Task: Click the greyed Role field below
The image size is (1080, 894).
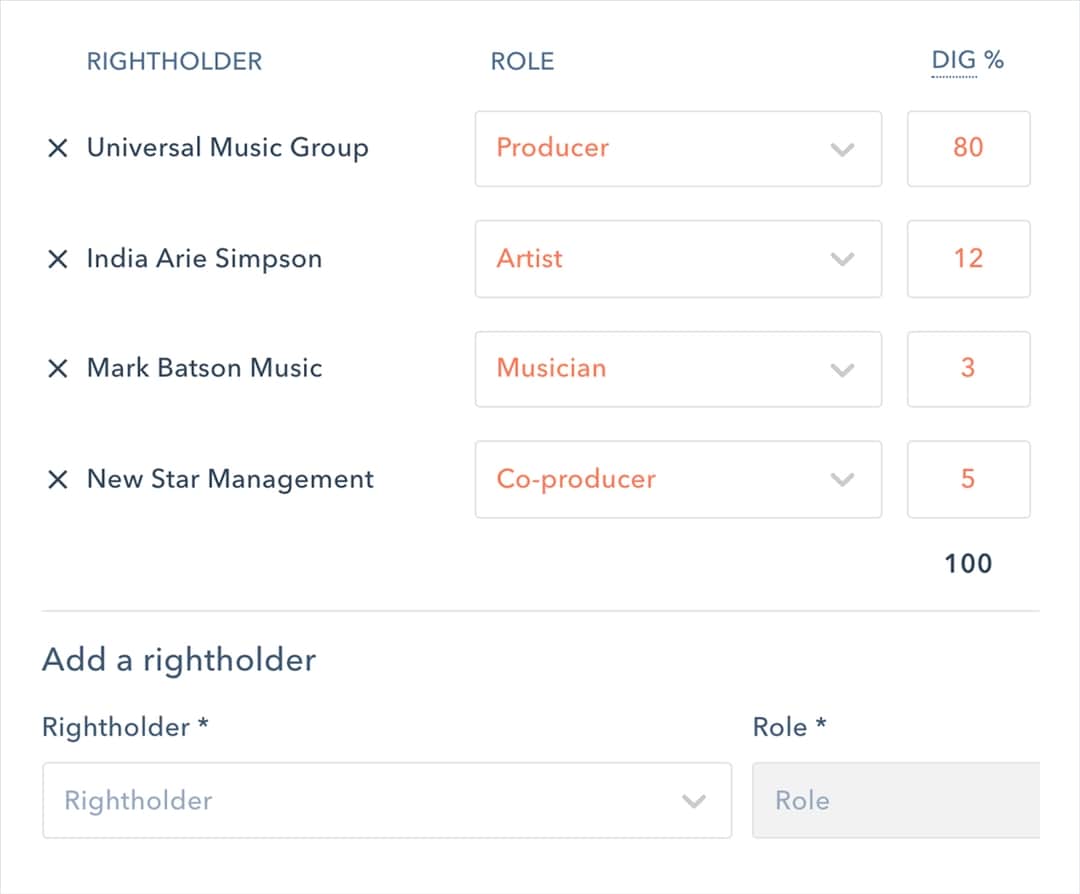Action: tap(895, 801)
